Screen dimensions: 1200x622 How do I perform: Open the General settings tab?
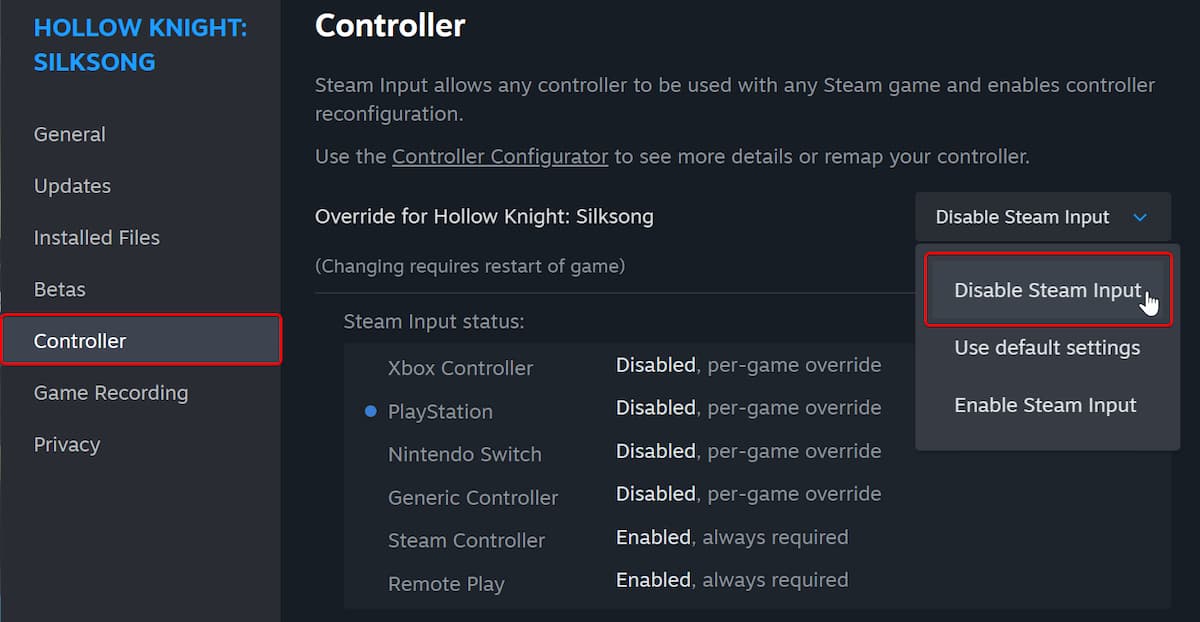70,135
